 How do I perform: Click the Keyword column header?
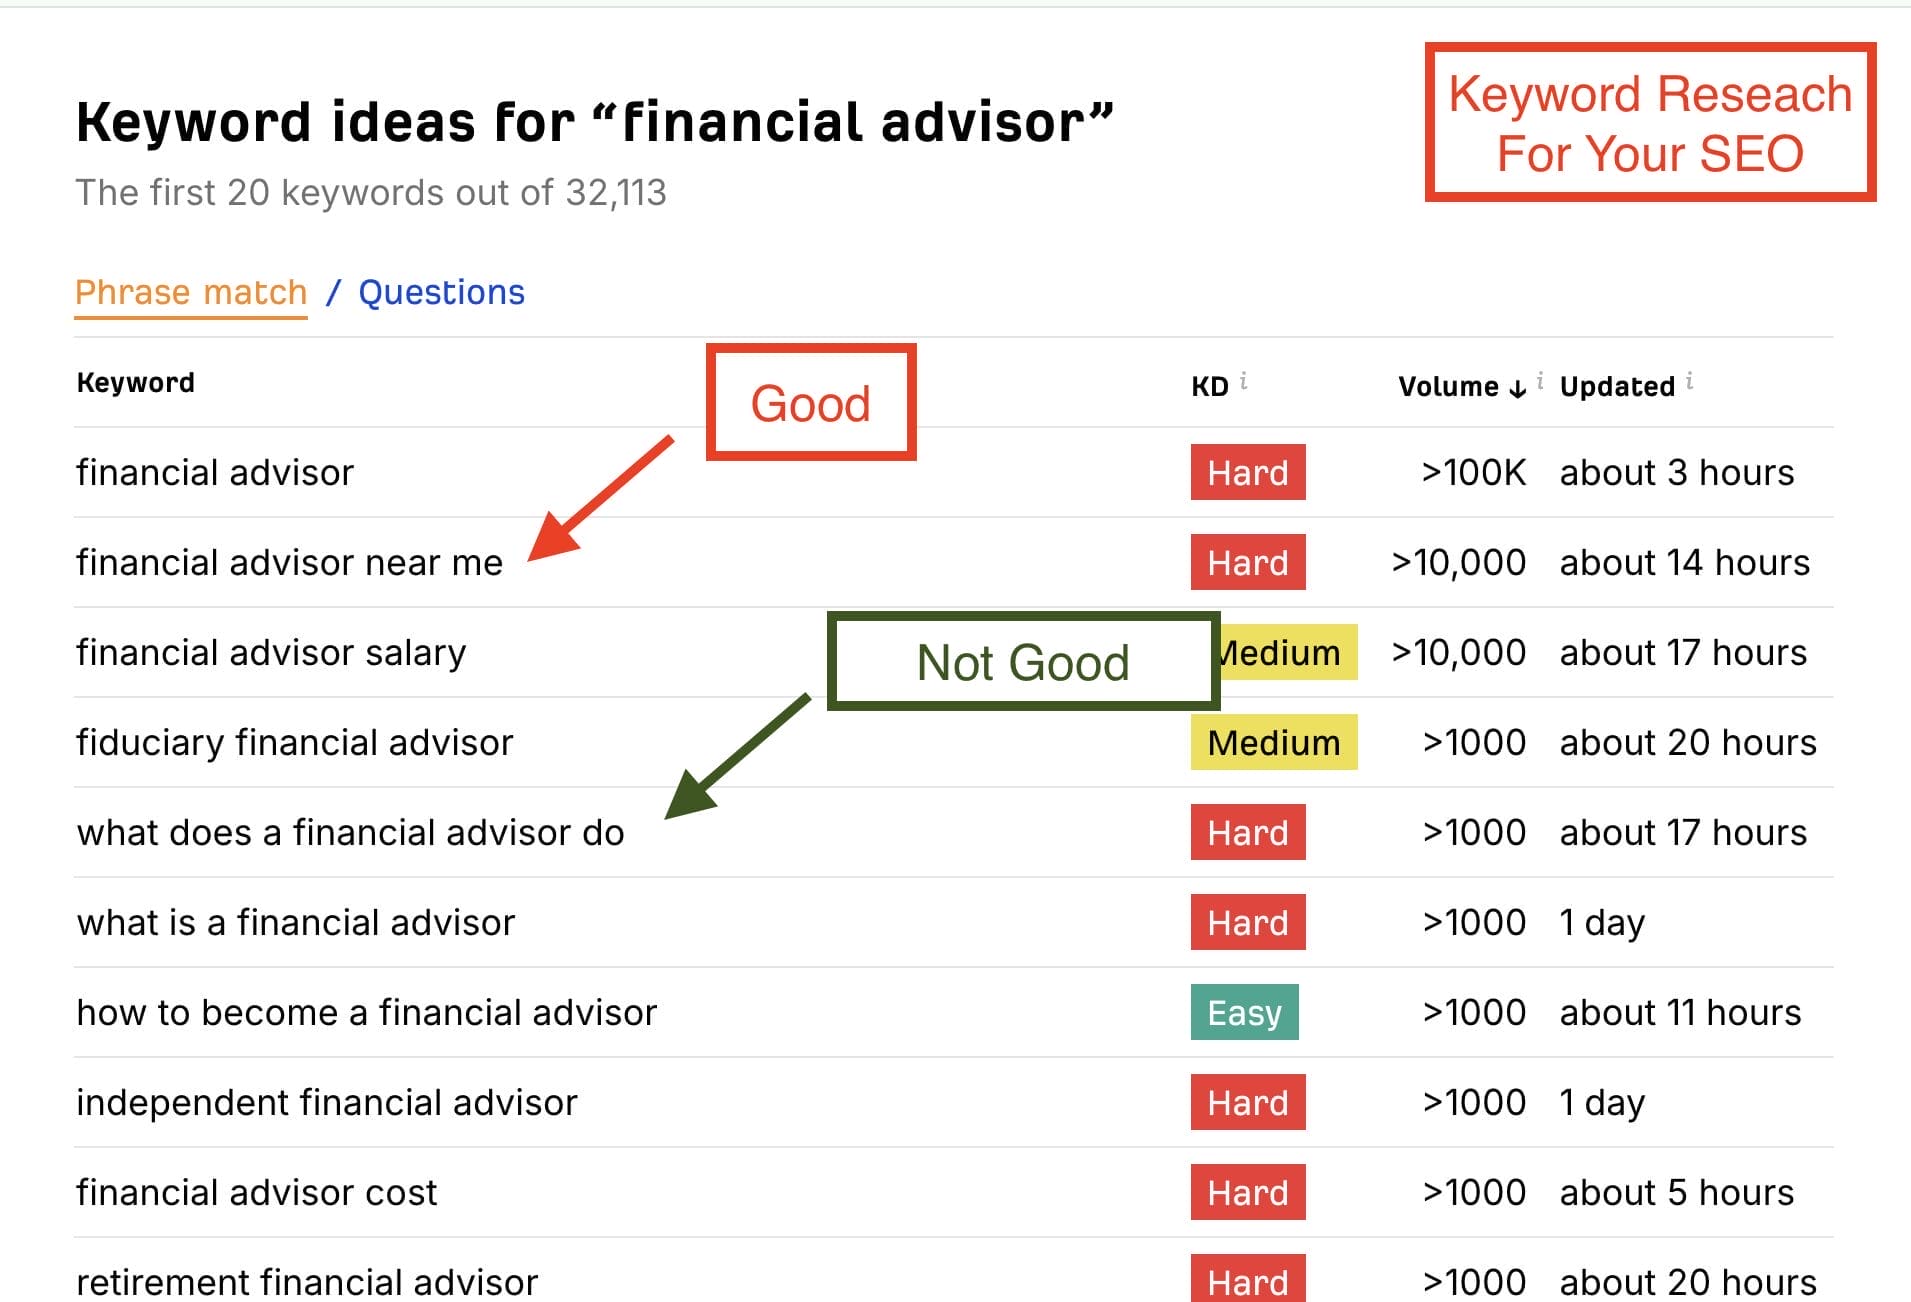(x=135, y=383)
